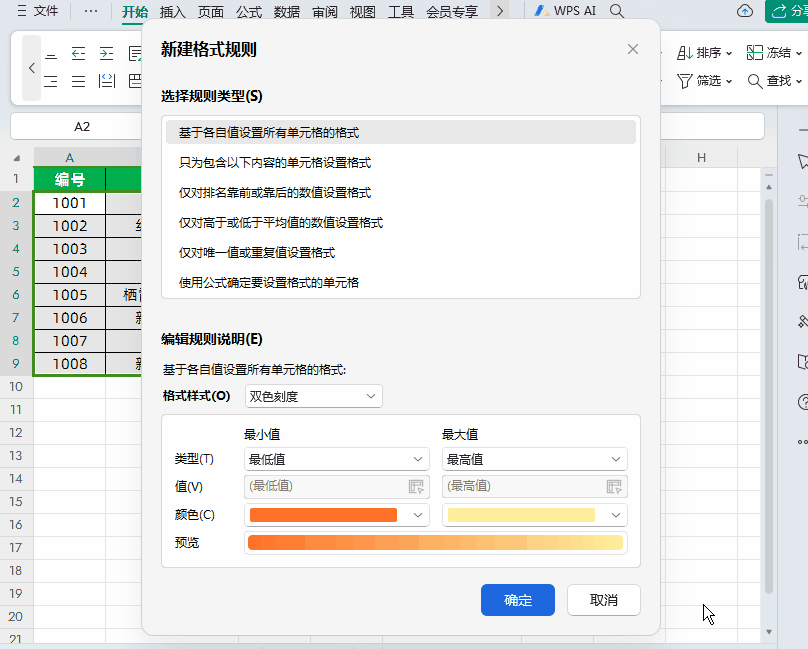Click the bottom align icon in ribbon
The width and height of the screenshot is (808, 649).
point(51,53)
